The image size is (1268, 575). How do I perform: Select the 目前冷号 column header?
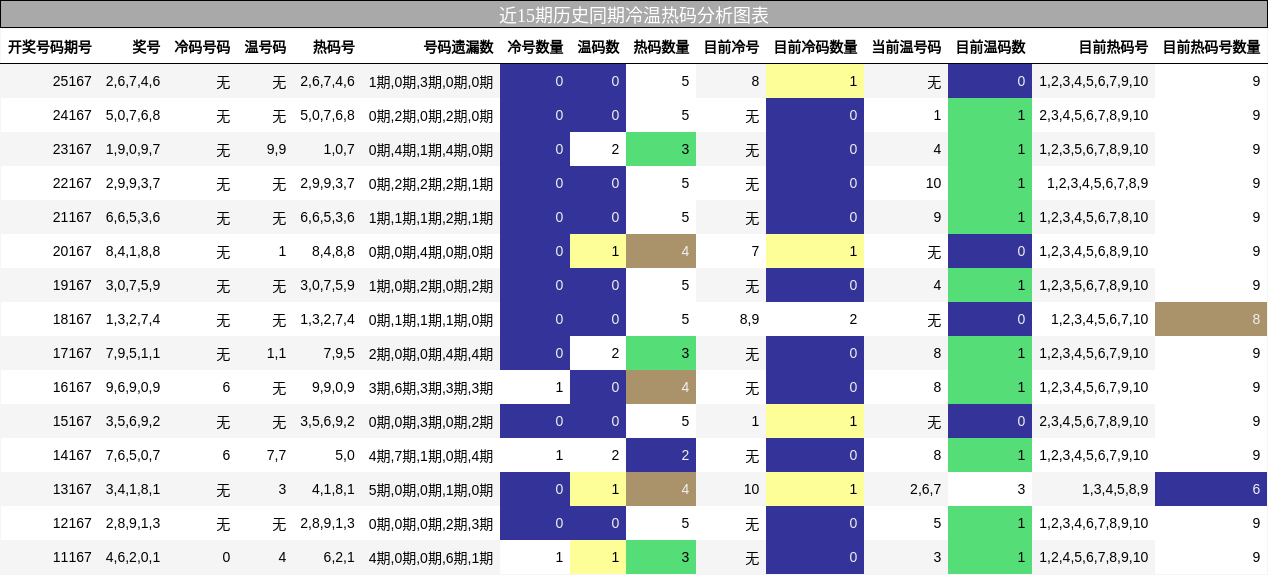[x=732, y=47]
